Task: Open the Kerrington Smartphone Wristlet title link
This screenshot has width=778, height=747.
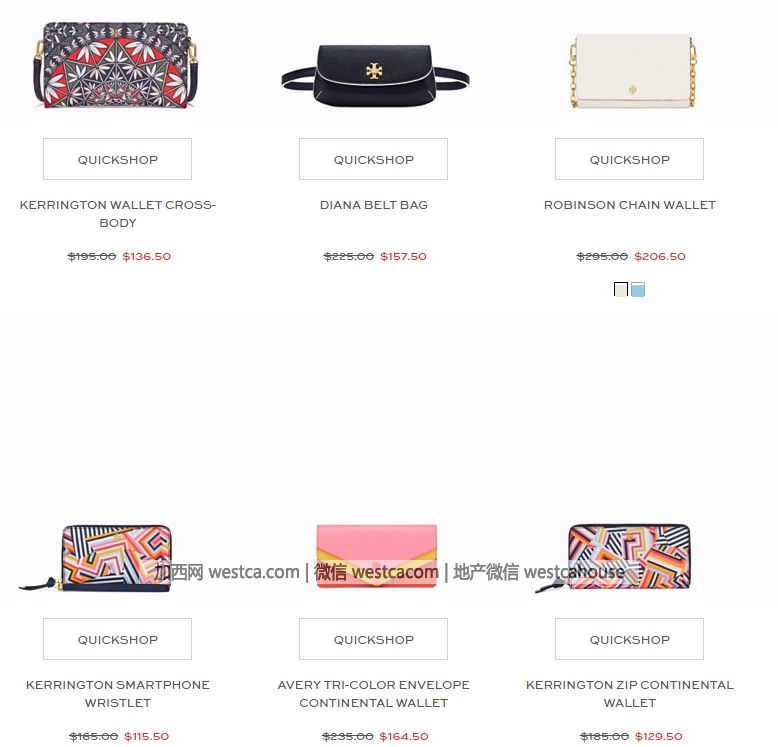Action: pos(118,694)
